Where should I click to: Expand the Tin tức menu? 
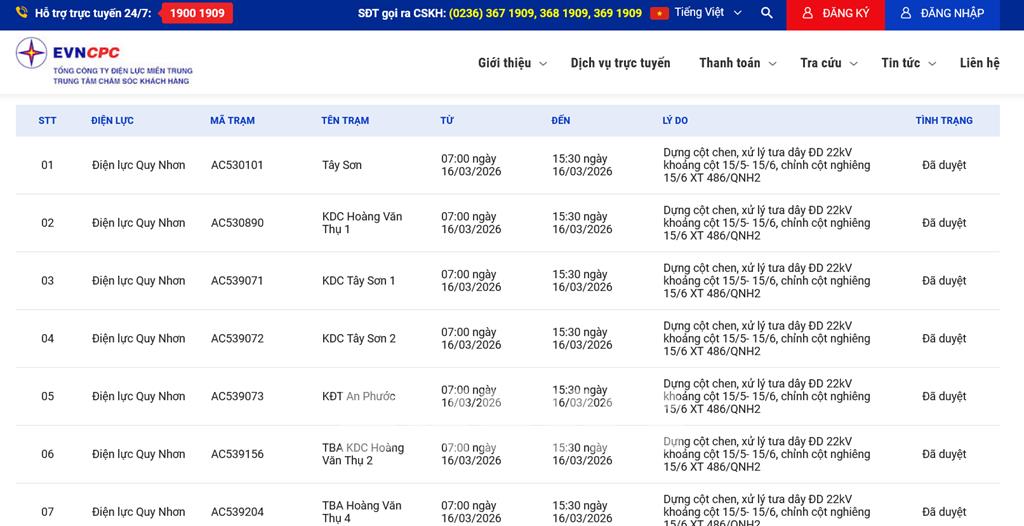point(908,63)
